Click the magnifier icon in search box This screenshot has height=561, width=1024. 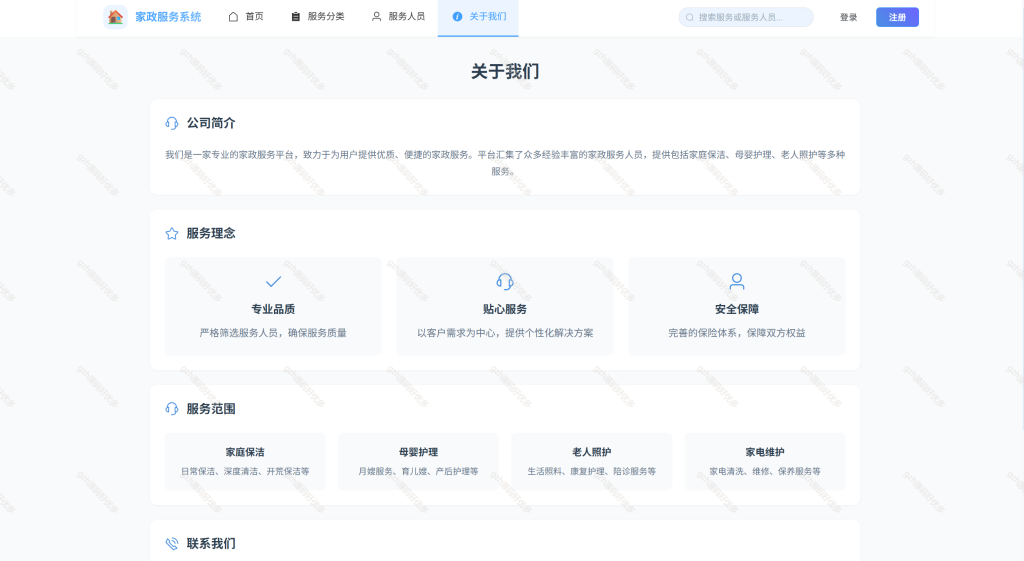tap(690, 18)
